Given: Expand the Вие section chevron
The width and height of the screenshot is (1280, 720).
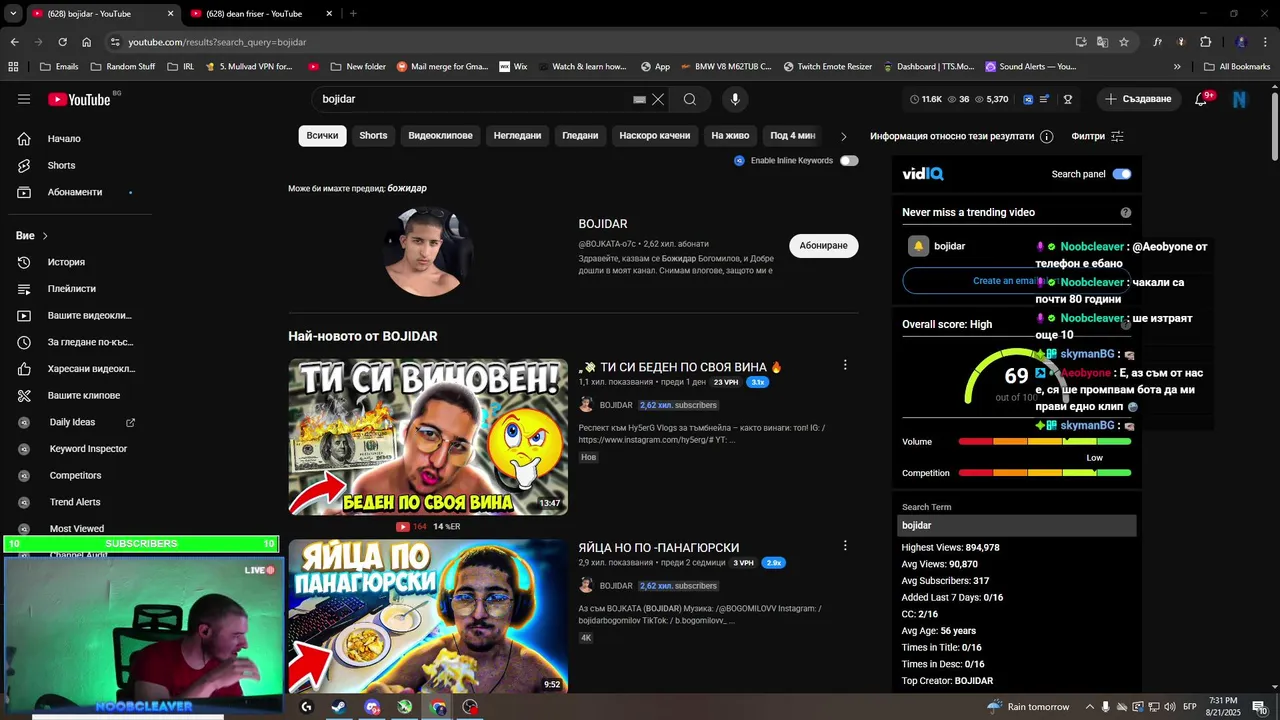Looking at the screenshot, I should point(45,236).
